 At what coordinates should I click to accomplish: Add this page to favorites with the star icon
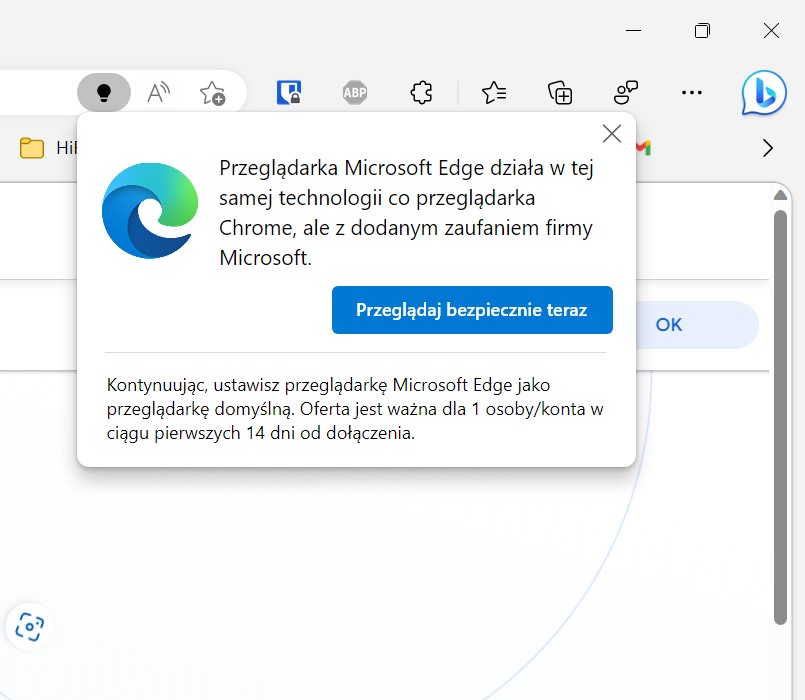click(212, 93)
